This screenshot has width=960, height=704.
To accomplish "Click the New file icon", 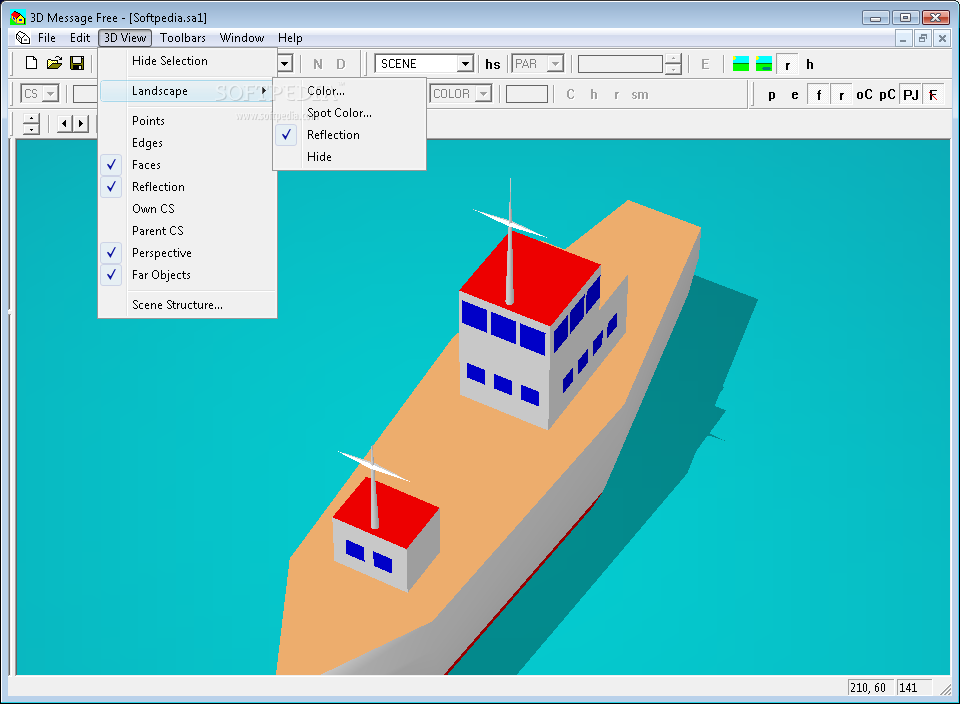I will (x=31, y=63).
